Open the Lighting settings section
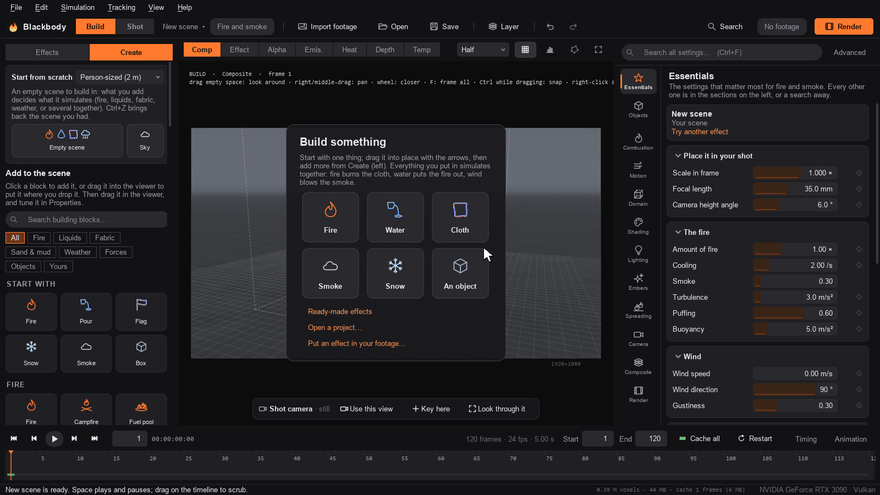This screenshot has height=495, width=880. click(x=638, y=254)
